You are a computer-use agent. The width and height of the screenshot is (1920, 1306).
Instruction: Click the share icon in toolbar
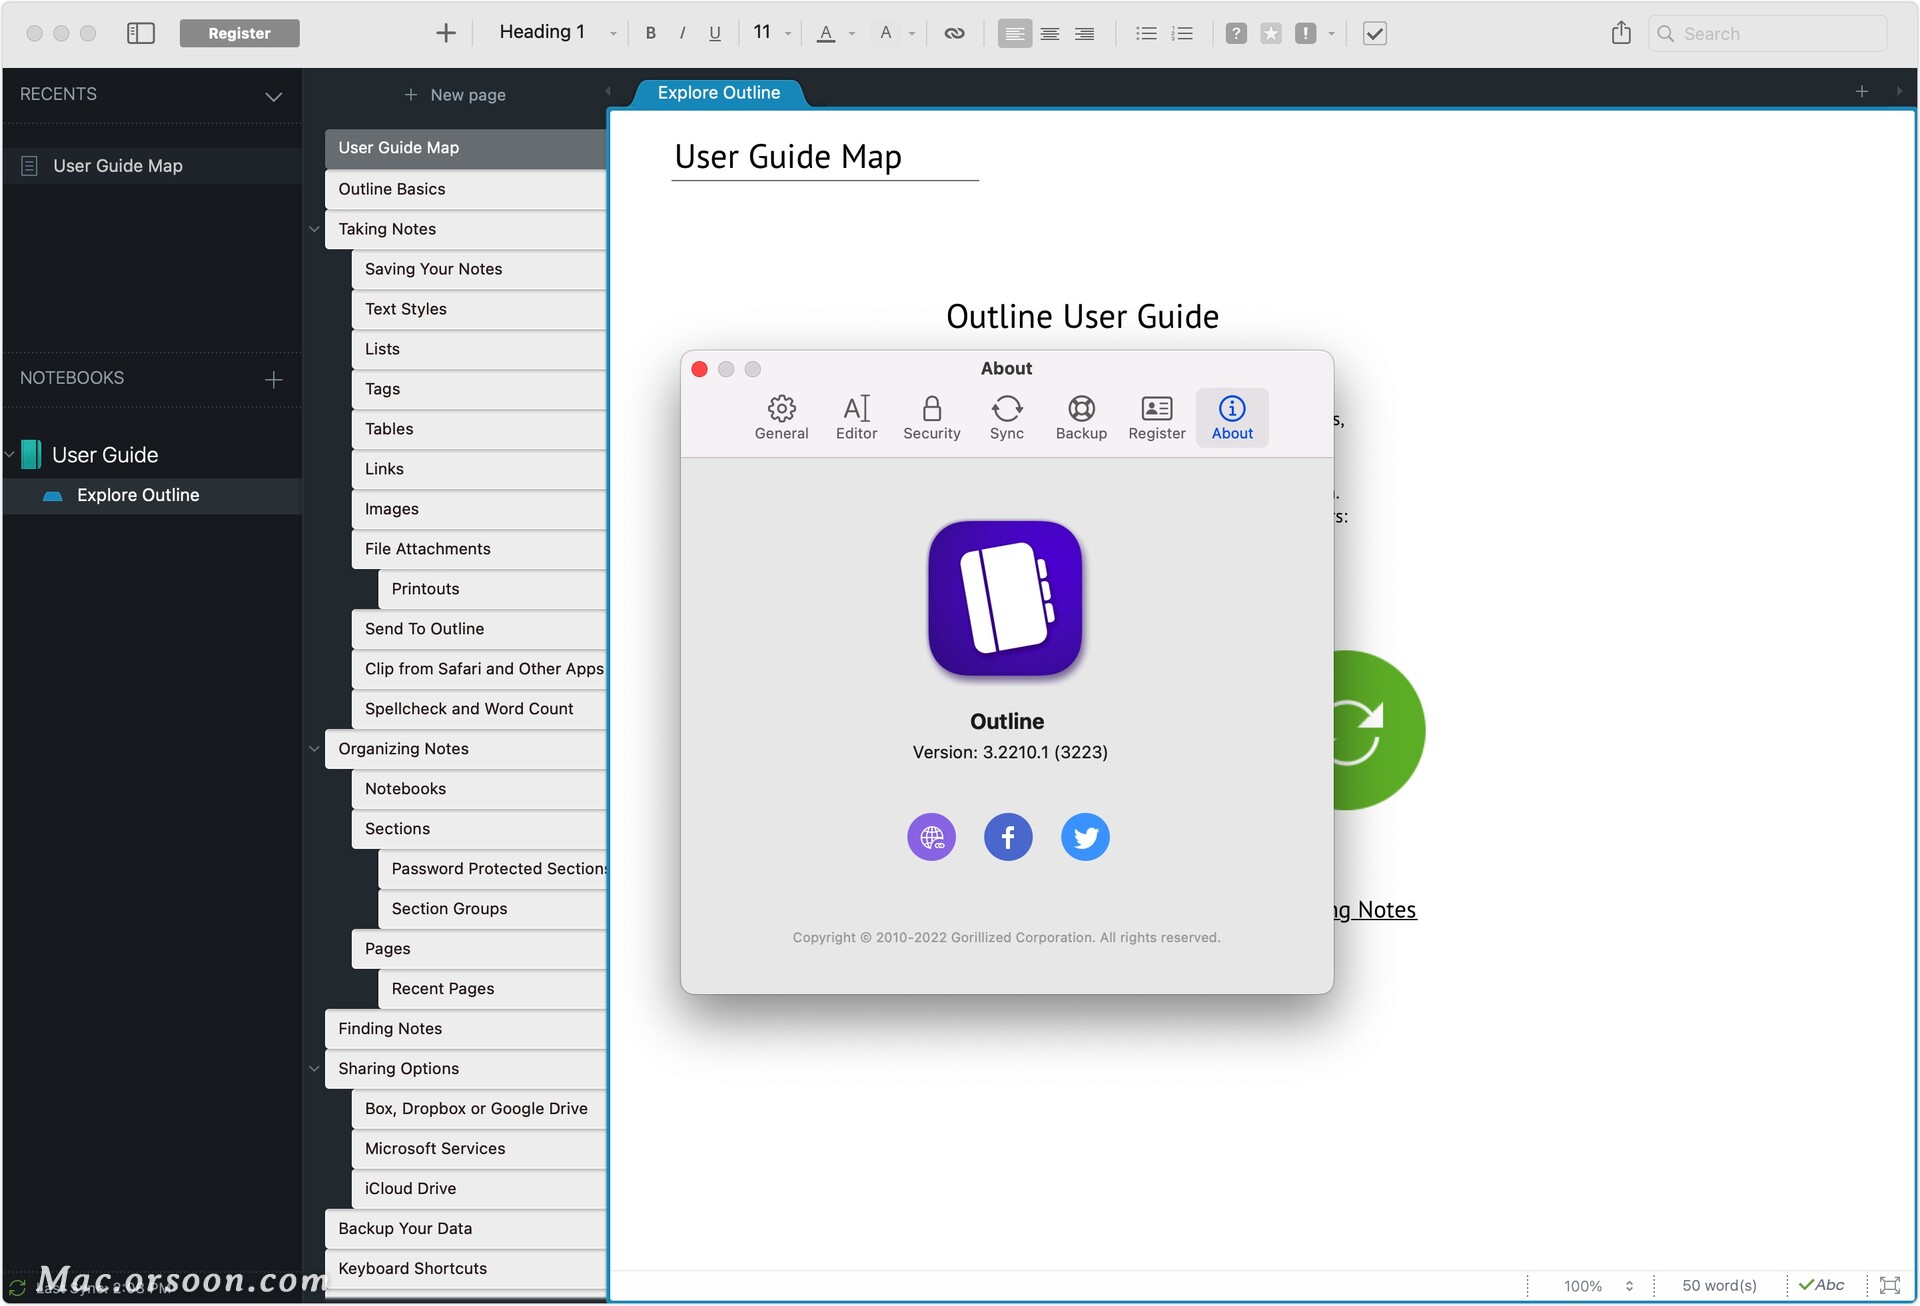1621,33
